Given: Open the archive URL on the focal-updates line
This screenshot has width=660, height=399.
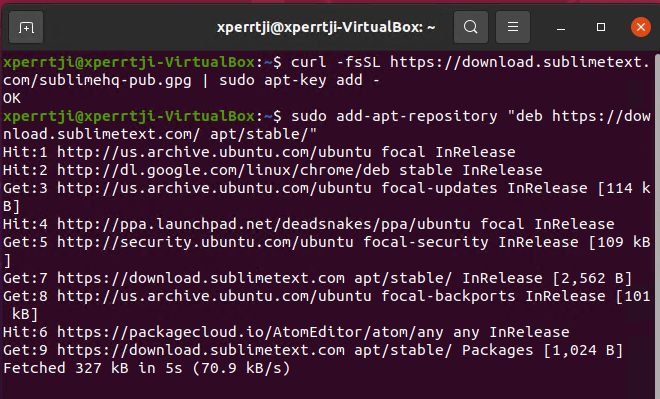Looking at the screenshot, I should pos(214,188).
